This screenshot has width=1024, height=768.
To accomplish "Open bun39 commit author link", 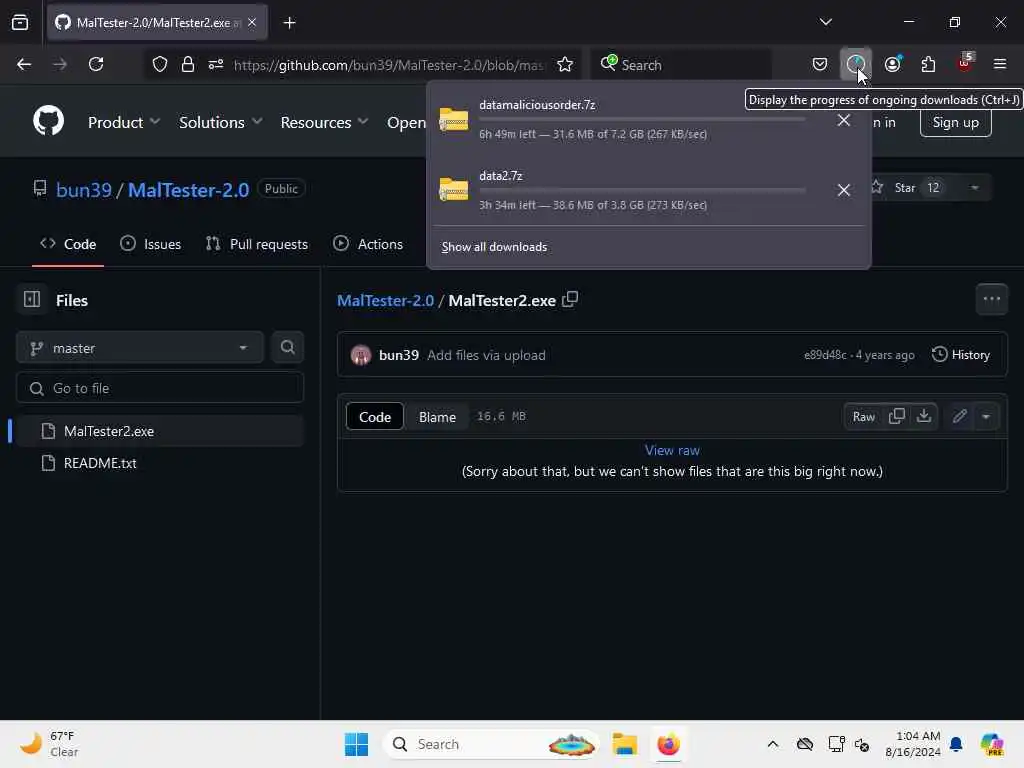I will coord(398,355).
